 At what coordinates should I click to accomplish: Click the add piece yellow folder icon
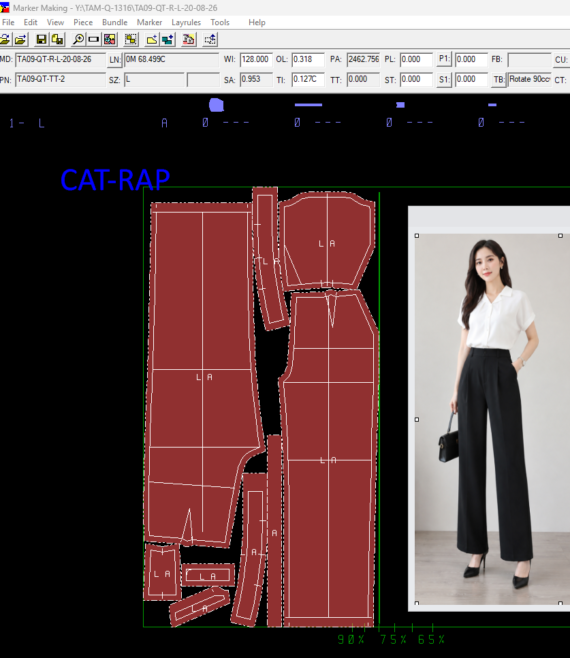(x=152, y=39)
